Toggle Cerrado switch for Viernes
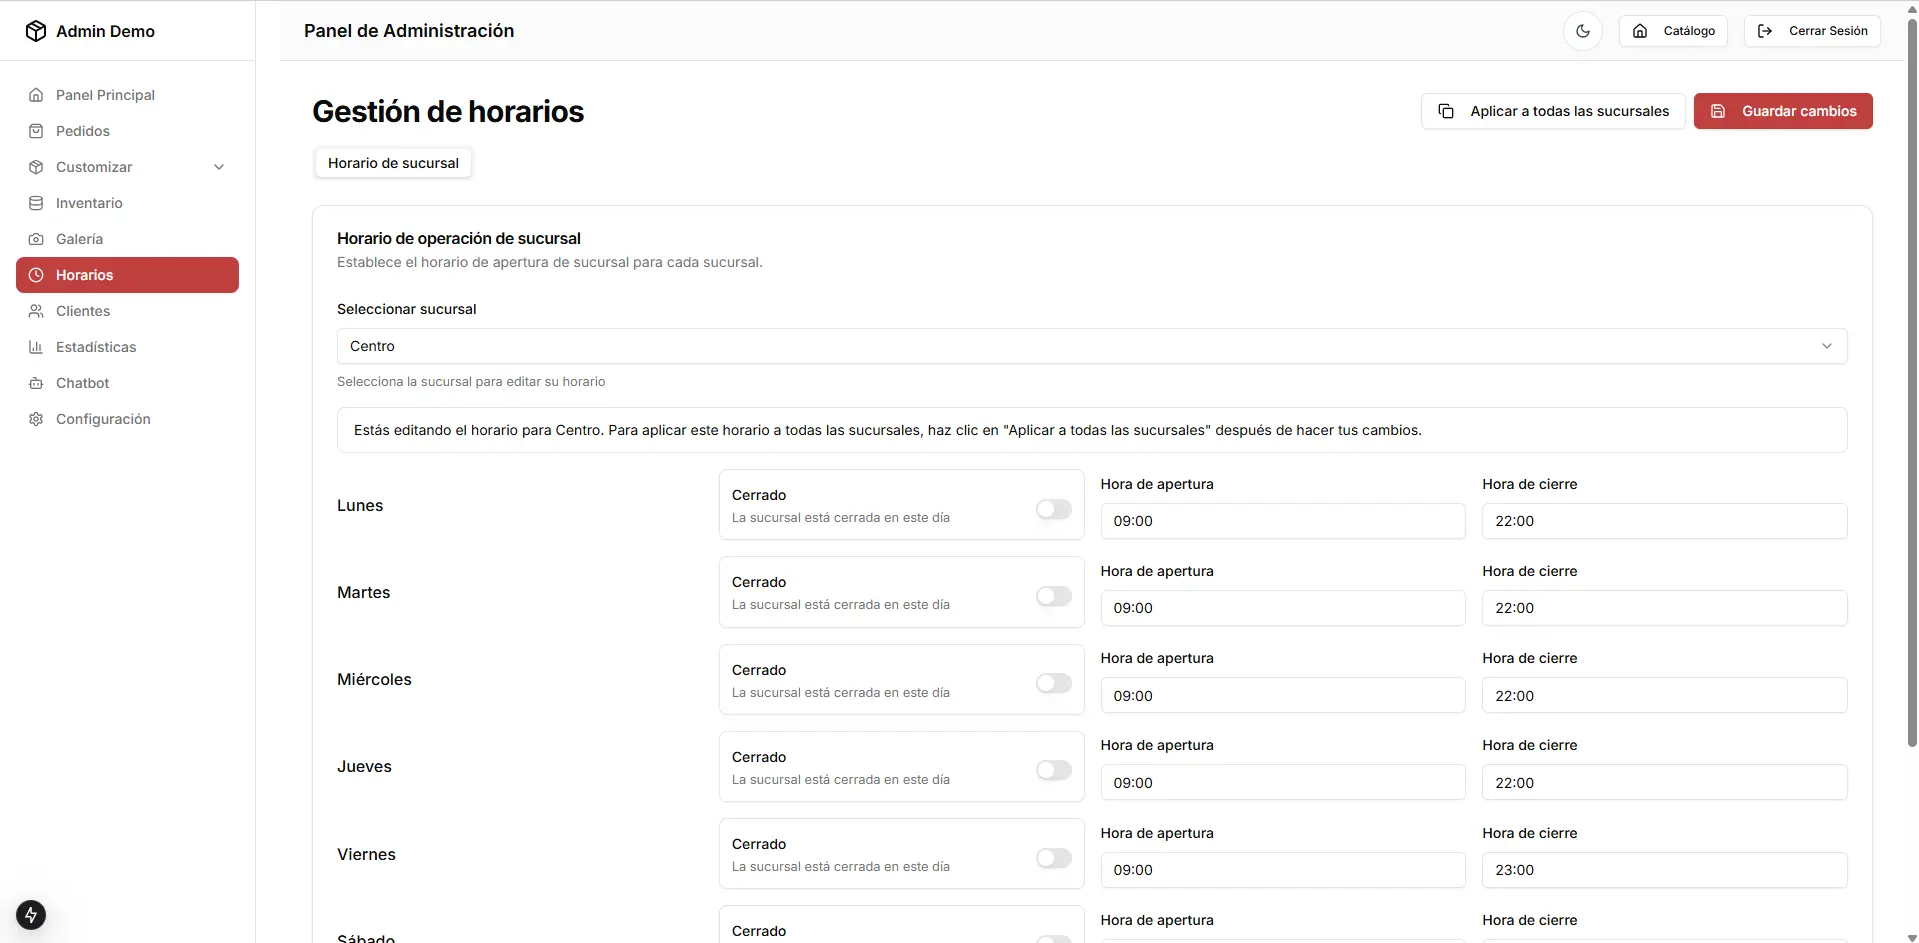Image resolution: width=1919 pixels, height=943 pixels. (x=1053, y=858)
